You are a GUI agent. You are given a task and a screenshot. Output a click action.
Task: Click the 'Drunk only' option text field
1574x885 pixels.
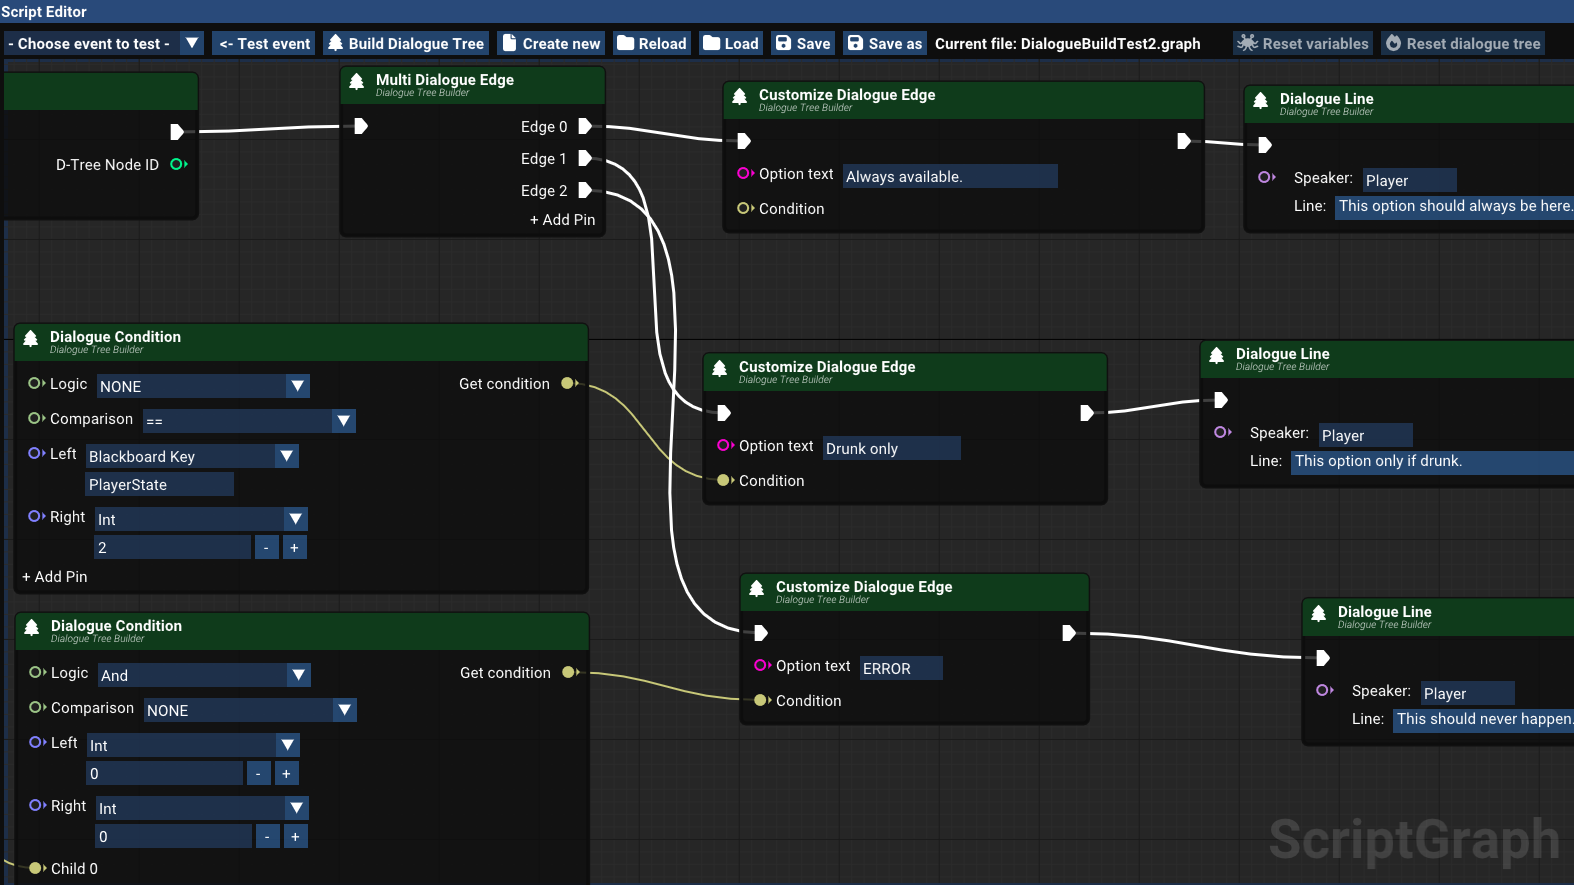point(890,448)
